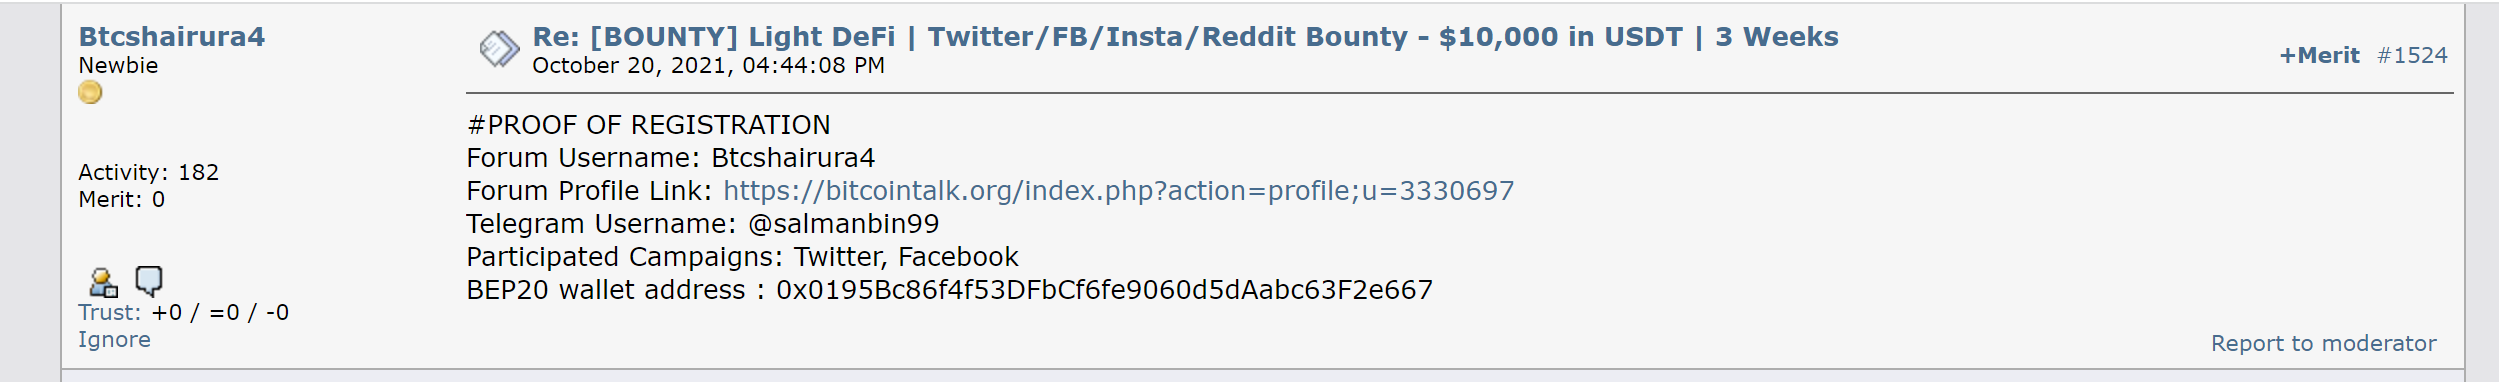Follow the bitcointalk.org profile URL
This screenshot has height=382, width=2499.
tap(1118, 190)
